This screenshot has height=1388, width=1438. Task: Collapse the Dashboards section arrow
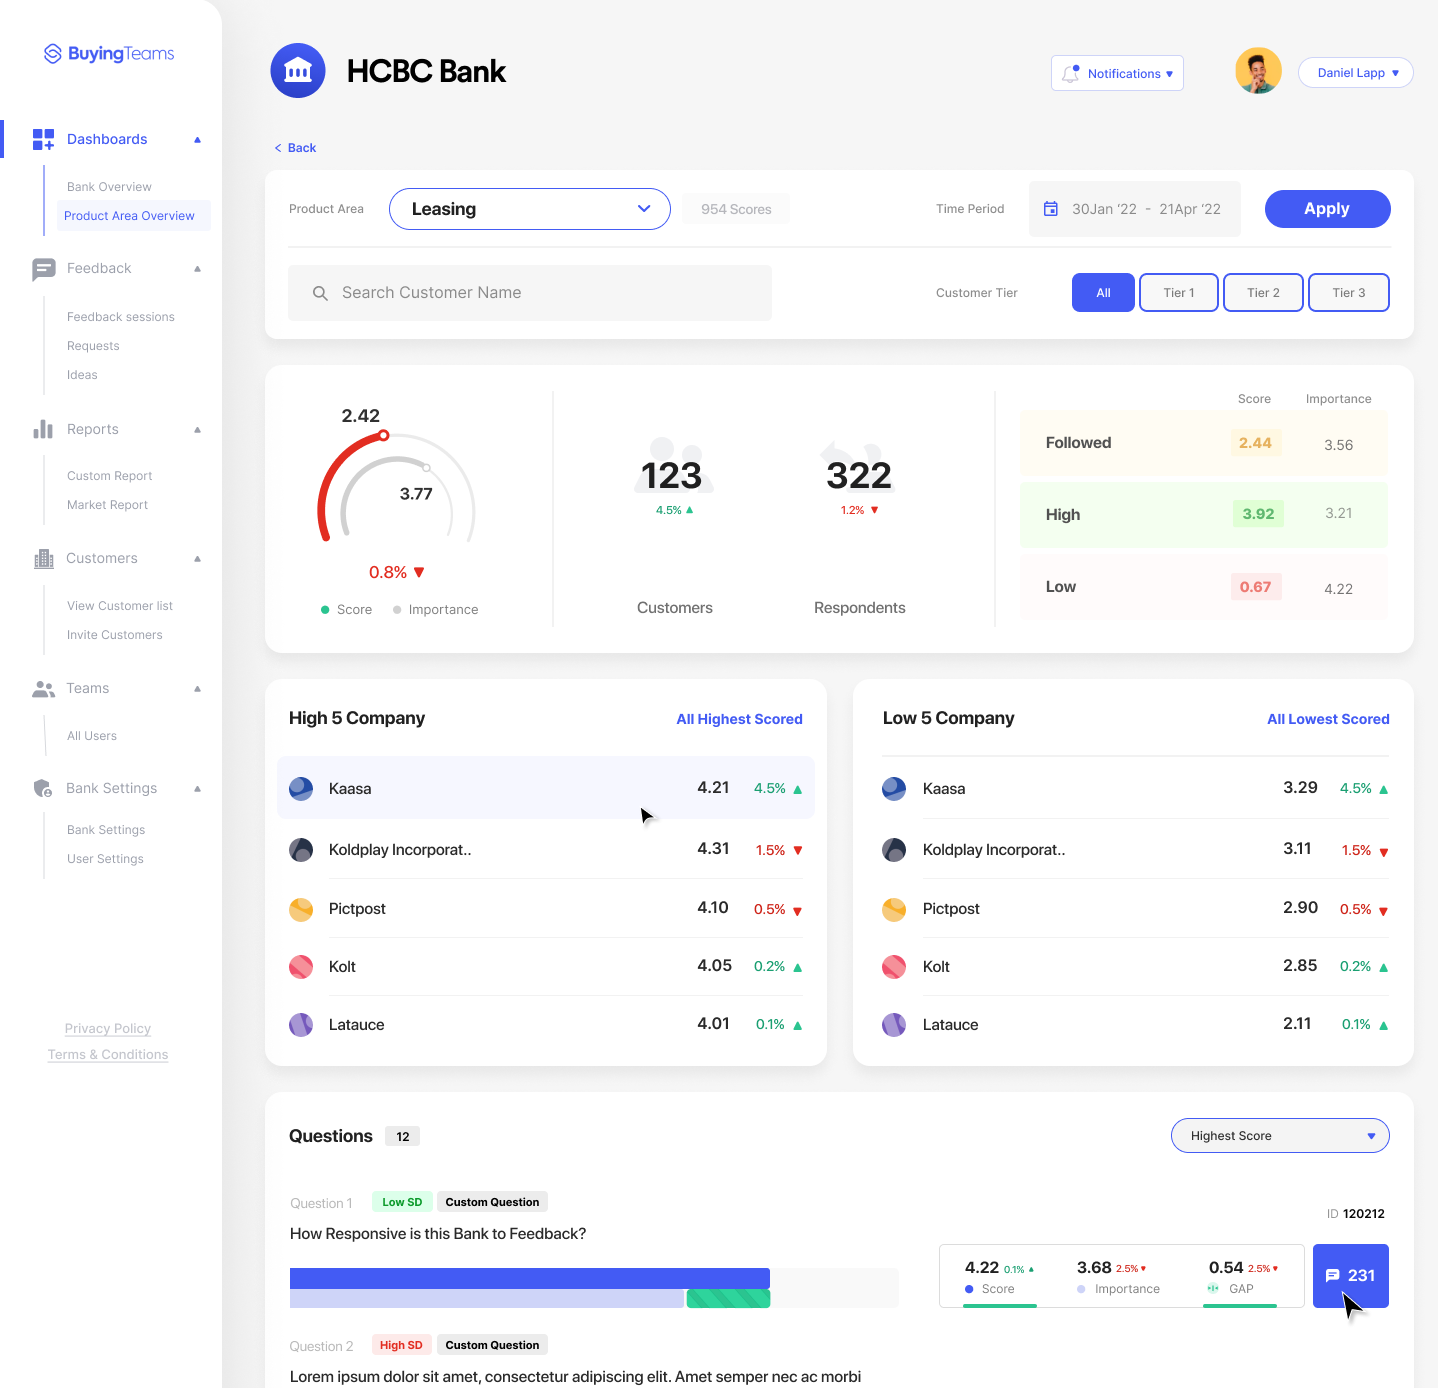click(x=198, y=140)
